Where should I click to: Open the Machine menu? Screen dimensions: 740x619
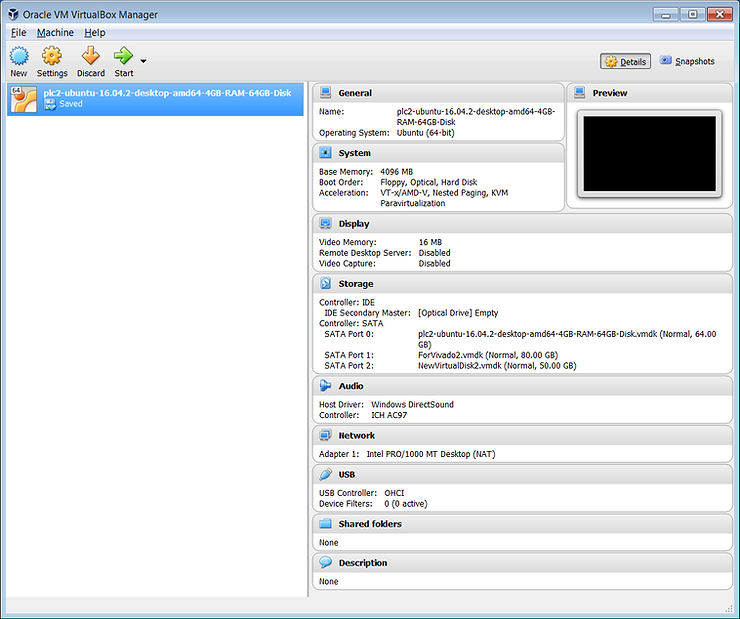coord(55,33)
